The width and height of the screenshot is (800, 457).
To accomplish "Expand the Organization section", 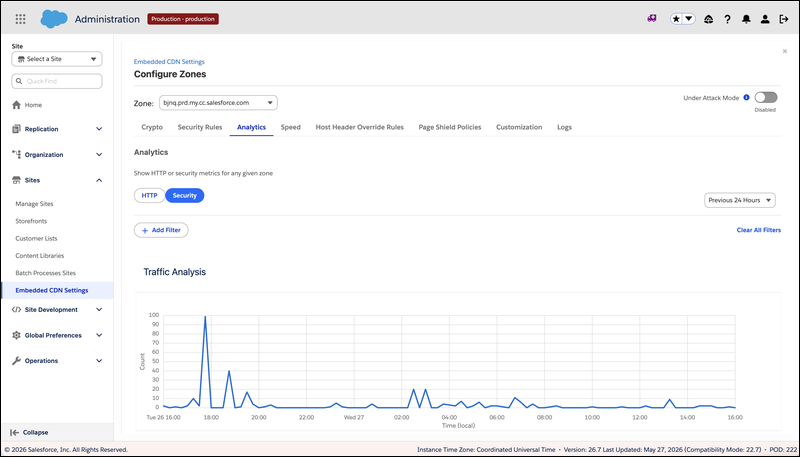I will pyautogui.click(x=99, y=155).
